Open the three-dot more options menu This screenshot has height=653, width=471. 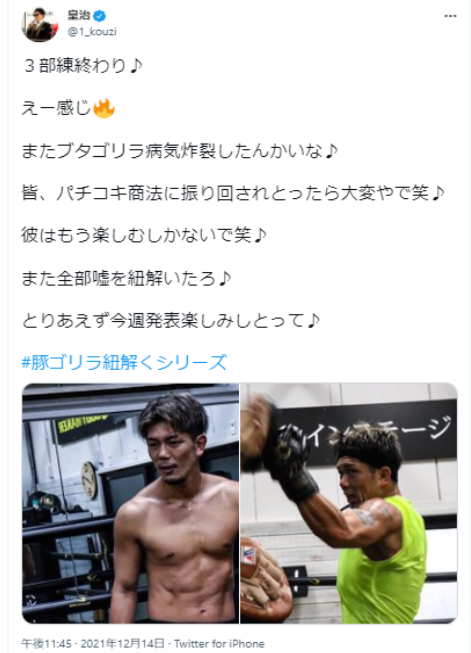[x=450, y=16]
